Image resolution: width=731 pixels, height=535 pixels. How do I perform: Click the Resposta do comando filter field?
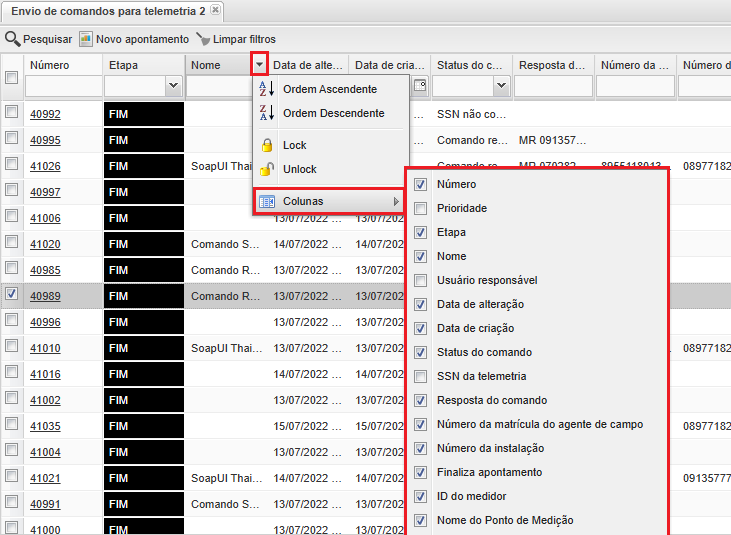(553, 86)
